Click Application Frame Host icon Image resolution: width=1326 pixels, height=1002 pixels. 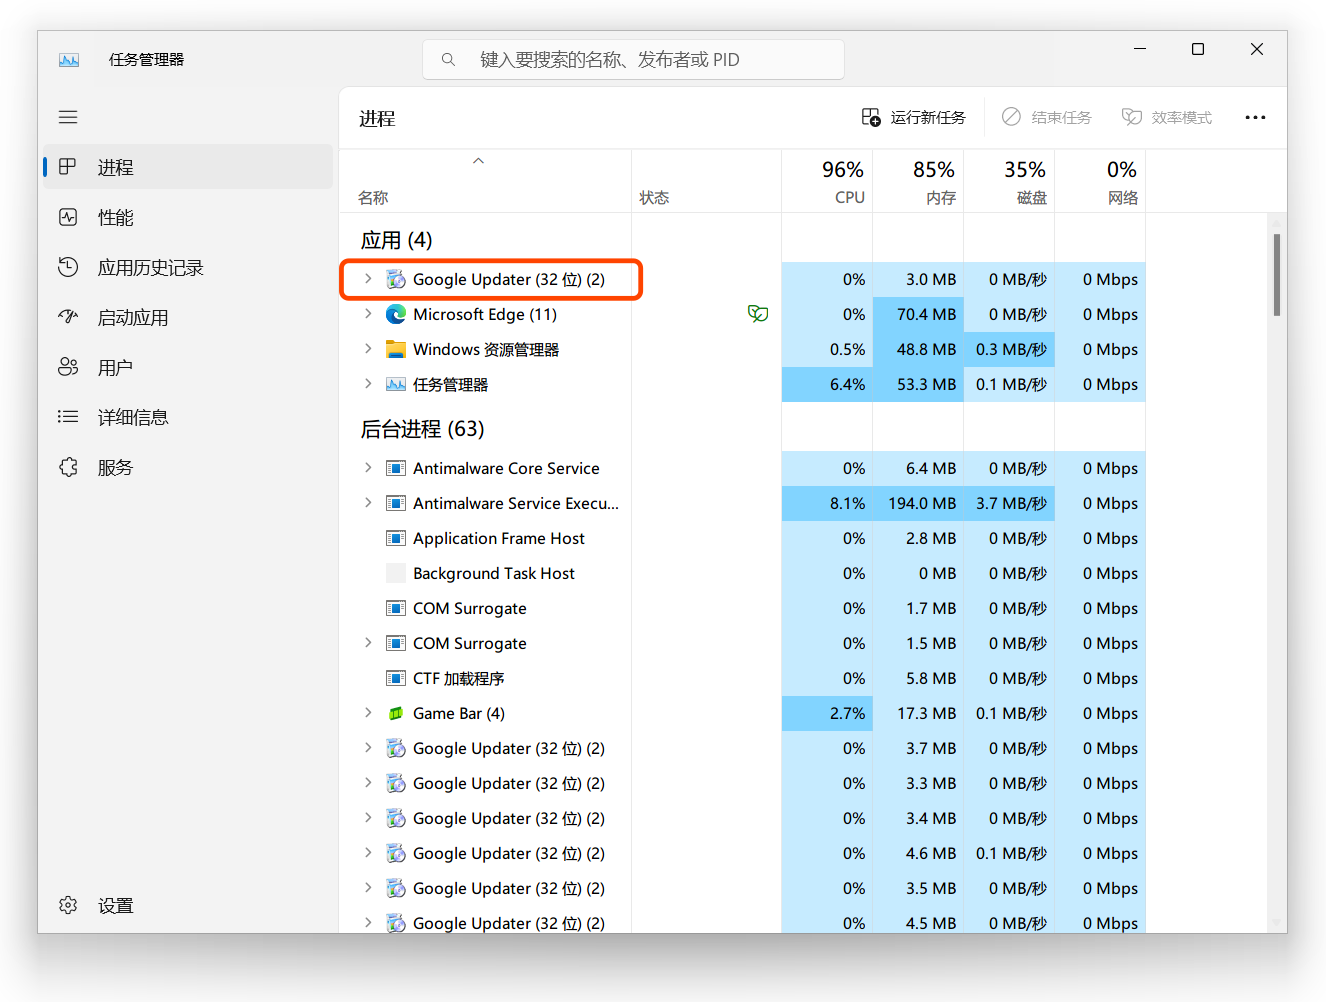396,538
